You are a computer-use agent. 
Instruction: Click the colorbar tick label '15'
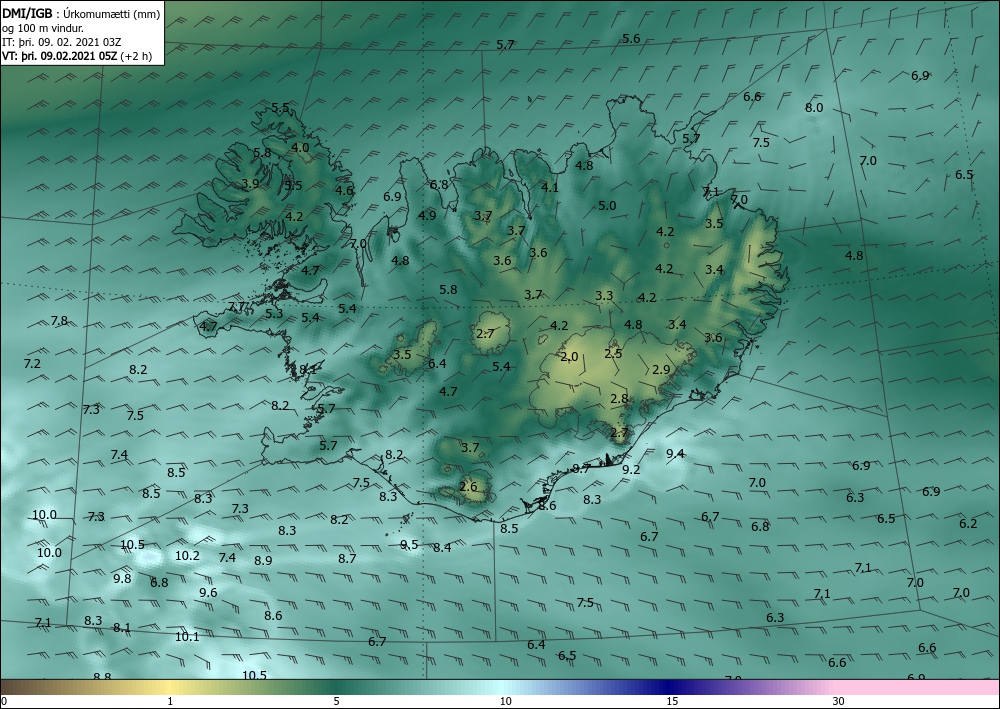(672, 701)
